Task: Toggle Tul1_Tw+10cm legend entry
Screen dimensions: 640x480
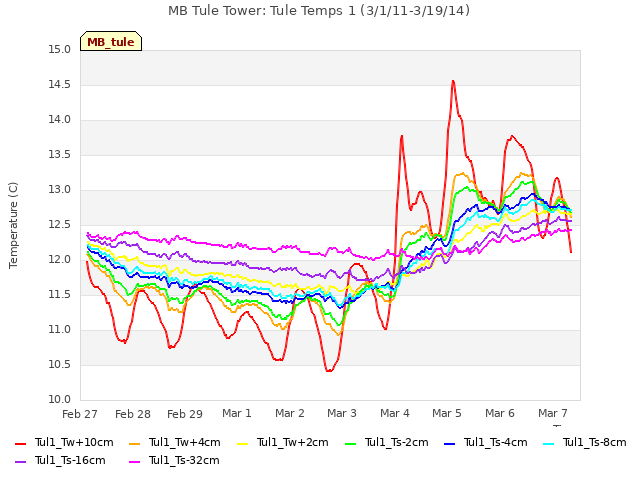Action: pyautogui.click(x=64, y=443)
